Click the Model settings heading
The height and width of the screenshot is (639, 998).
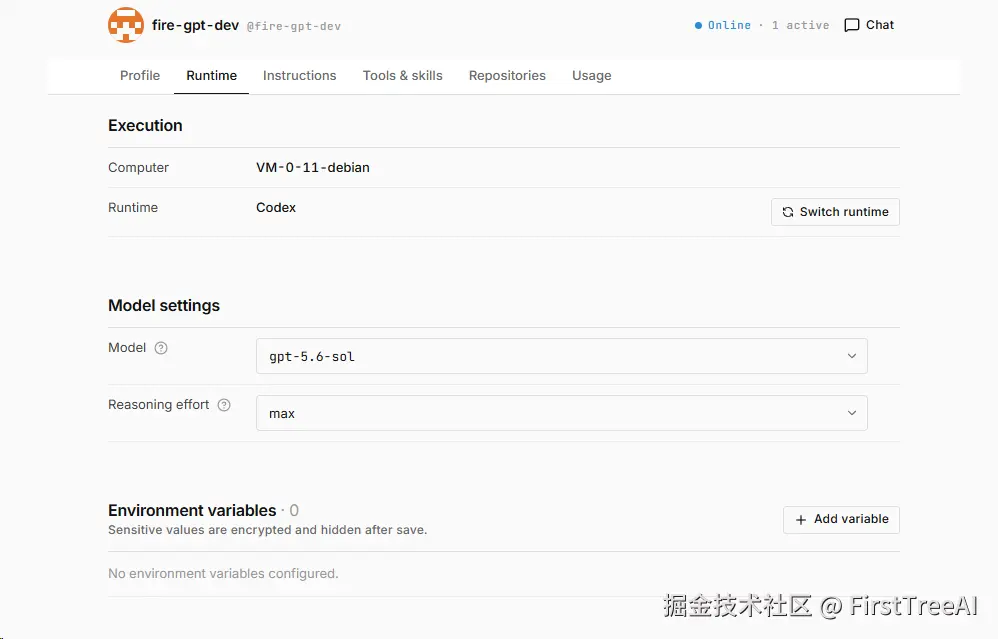coord(164,305)
